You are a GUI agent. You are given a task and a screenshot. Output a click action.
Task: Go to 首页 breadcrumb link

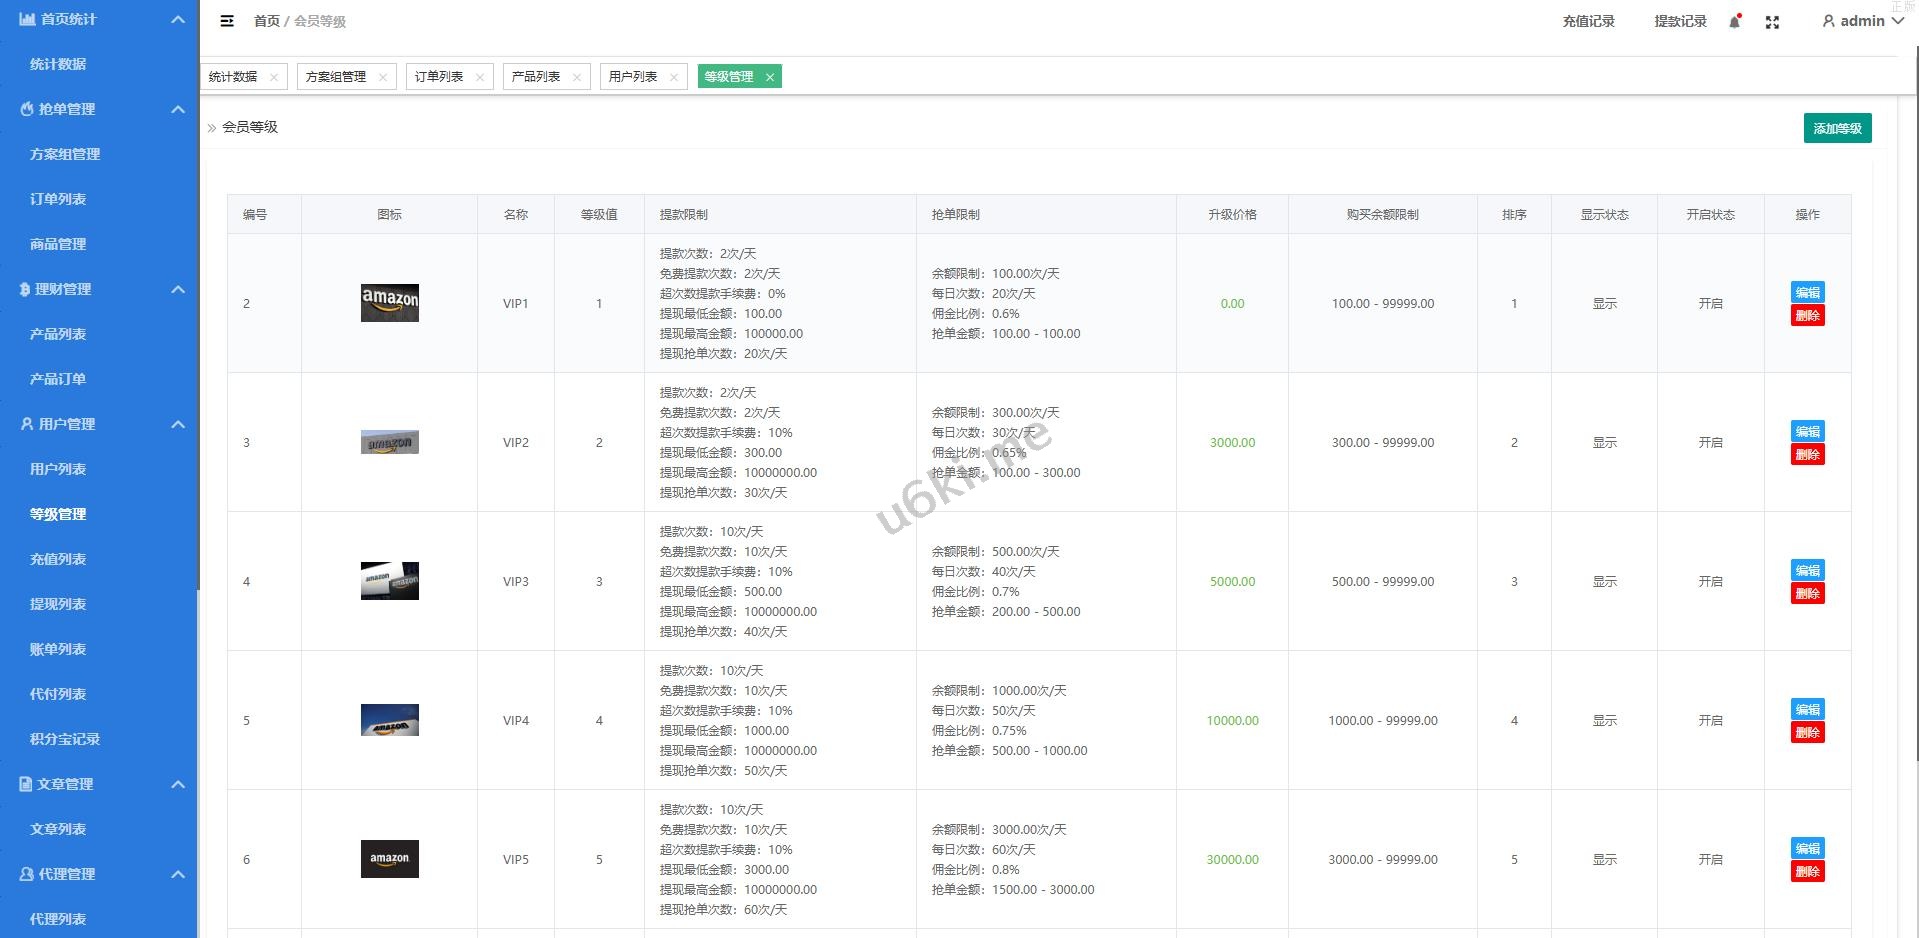266,21
